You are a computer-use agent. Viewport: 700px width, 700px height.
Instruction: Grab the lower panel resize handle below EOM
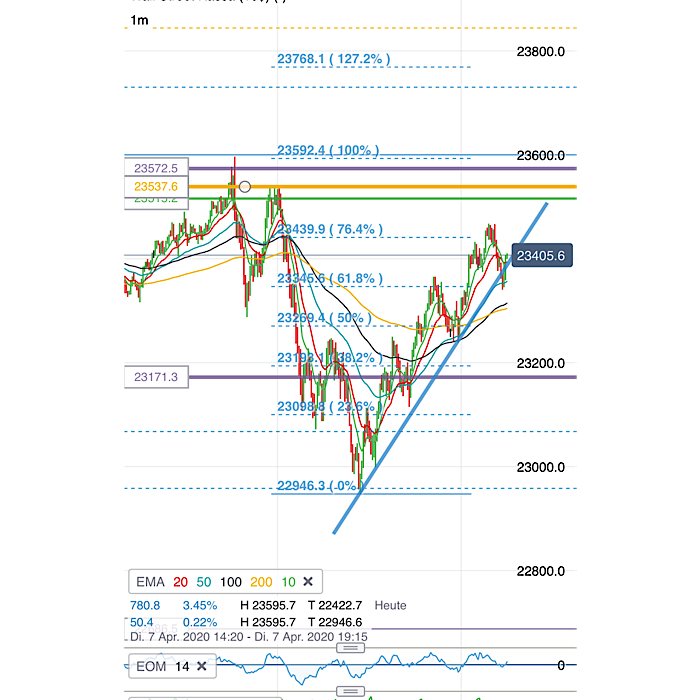pyautogui.click(x=350, y=691)
